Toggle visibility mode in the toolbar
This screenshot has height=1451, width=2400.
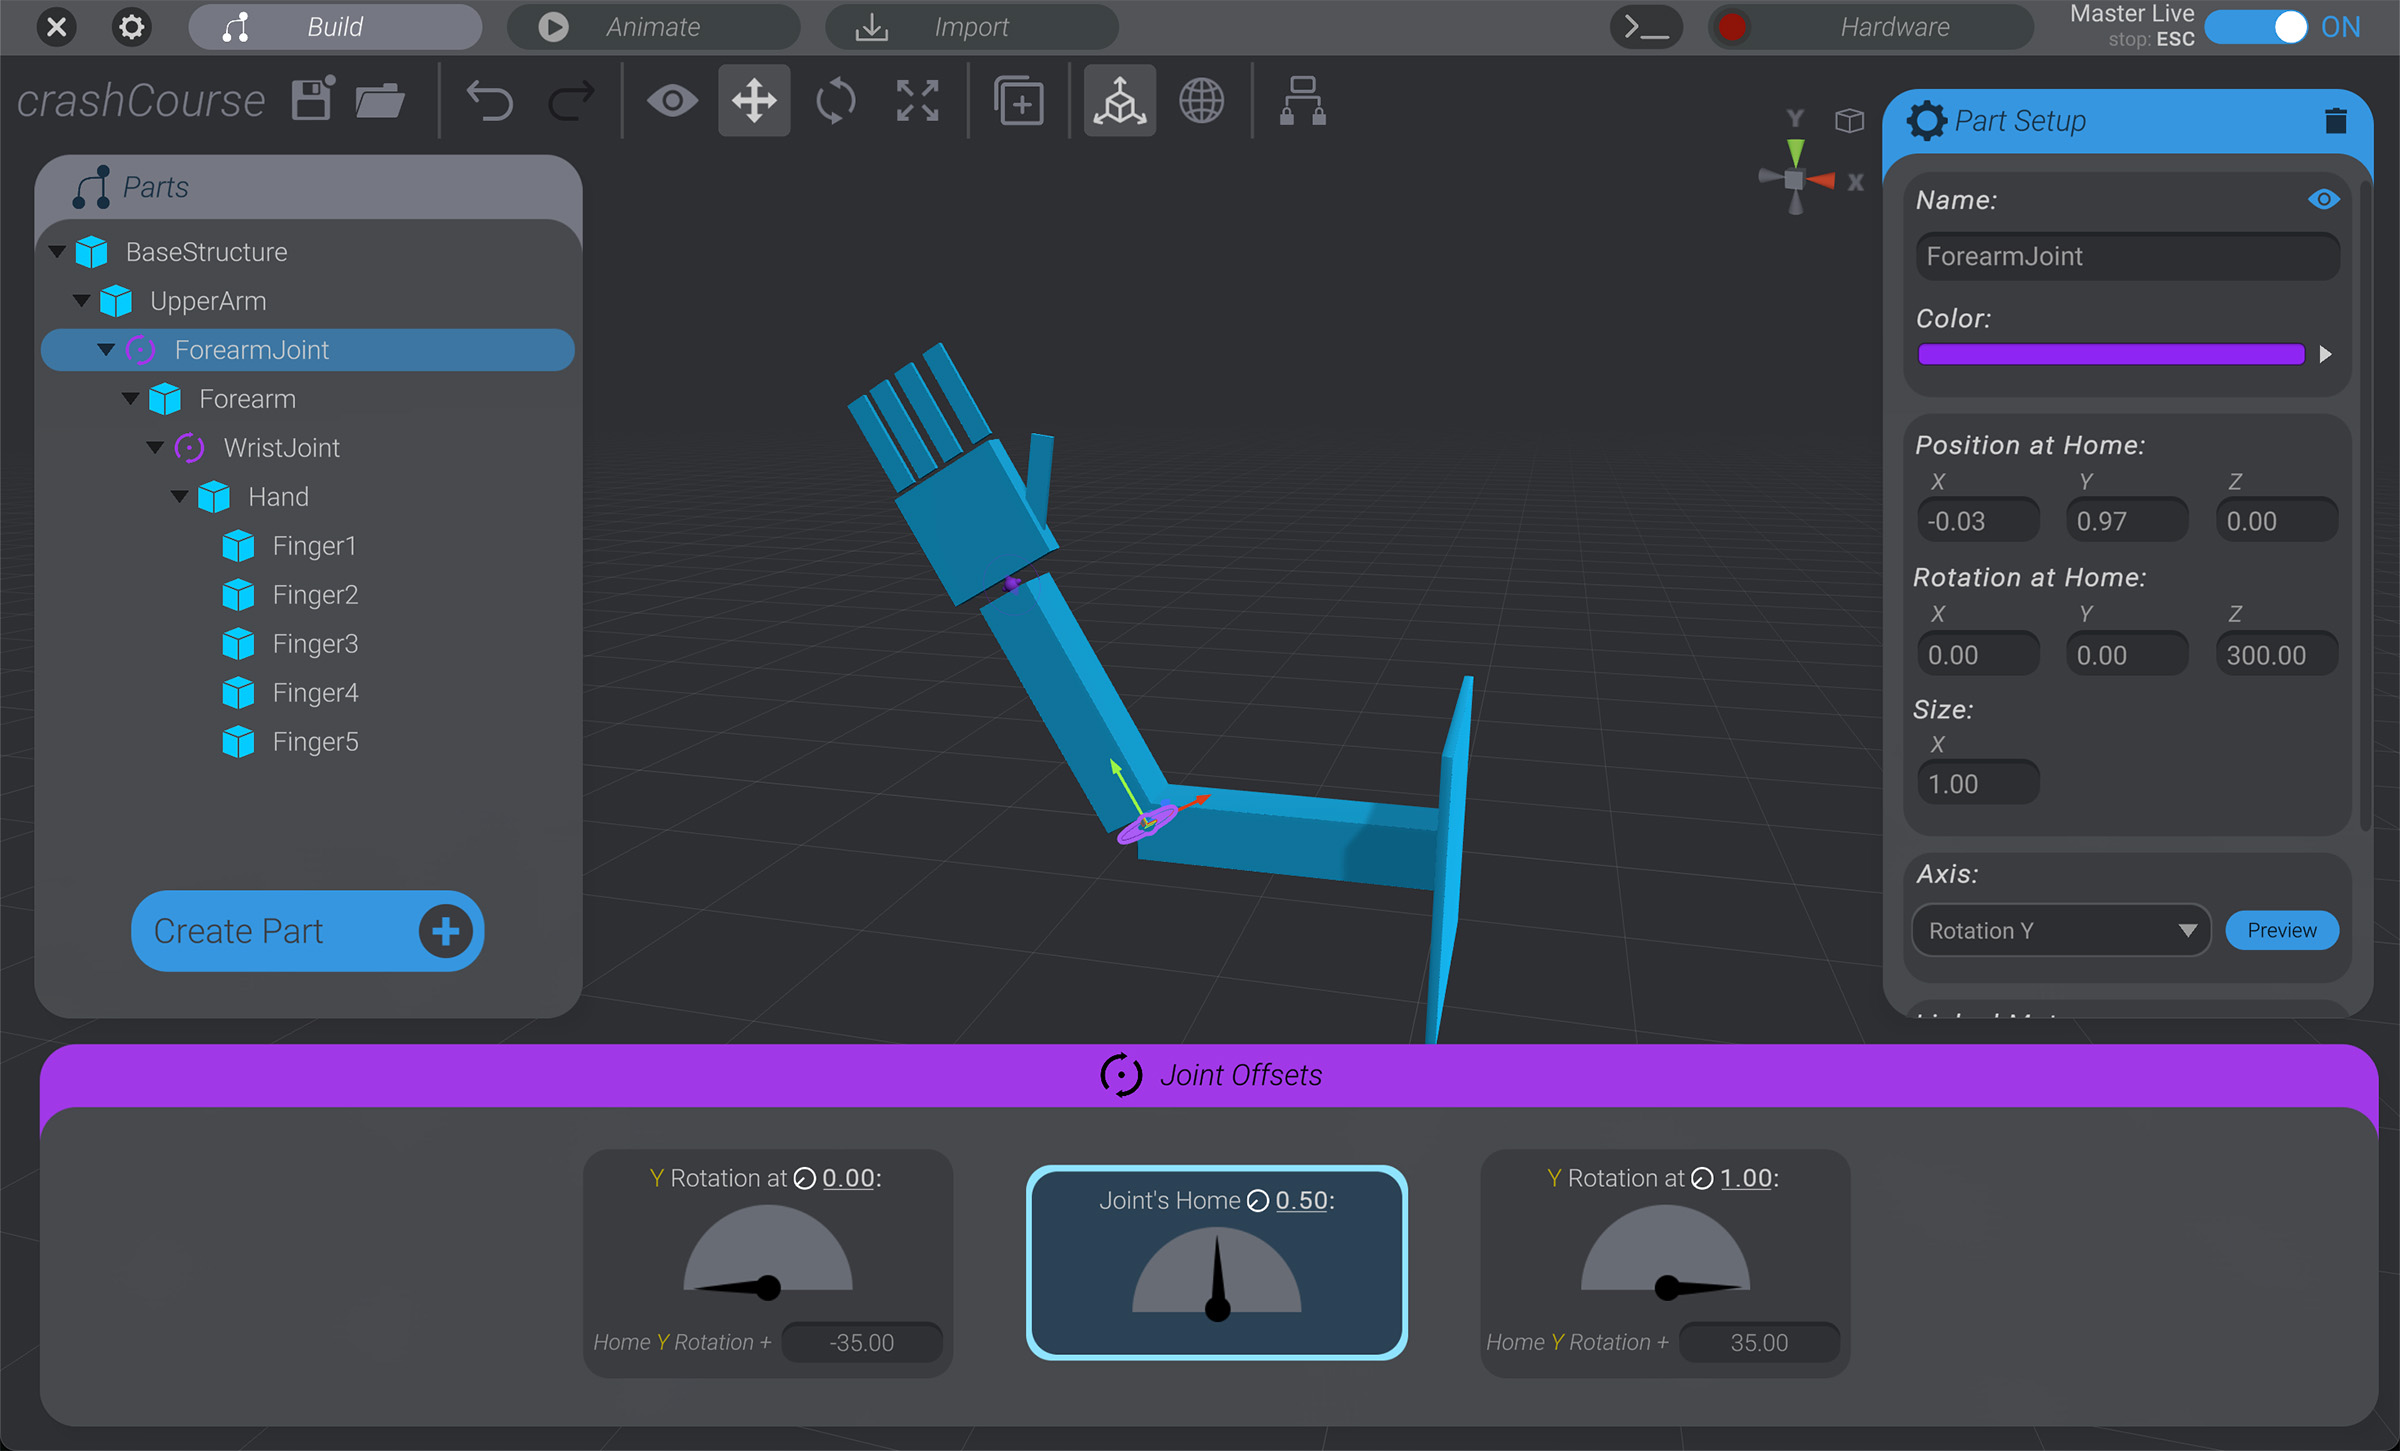pos(672,100)
